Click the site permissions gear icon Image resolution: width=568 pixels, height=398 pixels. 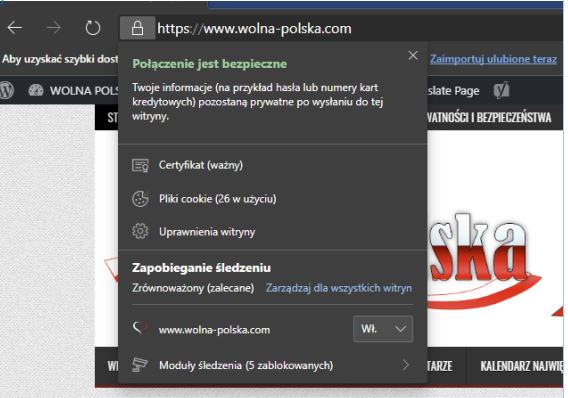click(x=140, y=231)
